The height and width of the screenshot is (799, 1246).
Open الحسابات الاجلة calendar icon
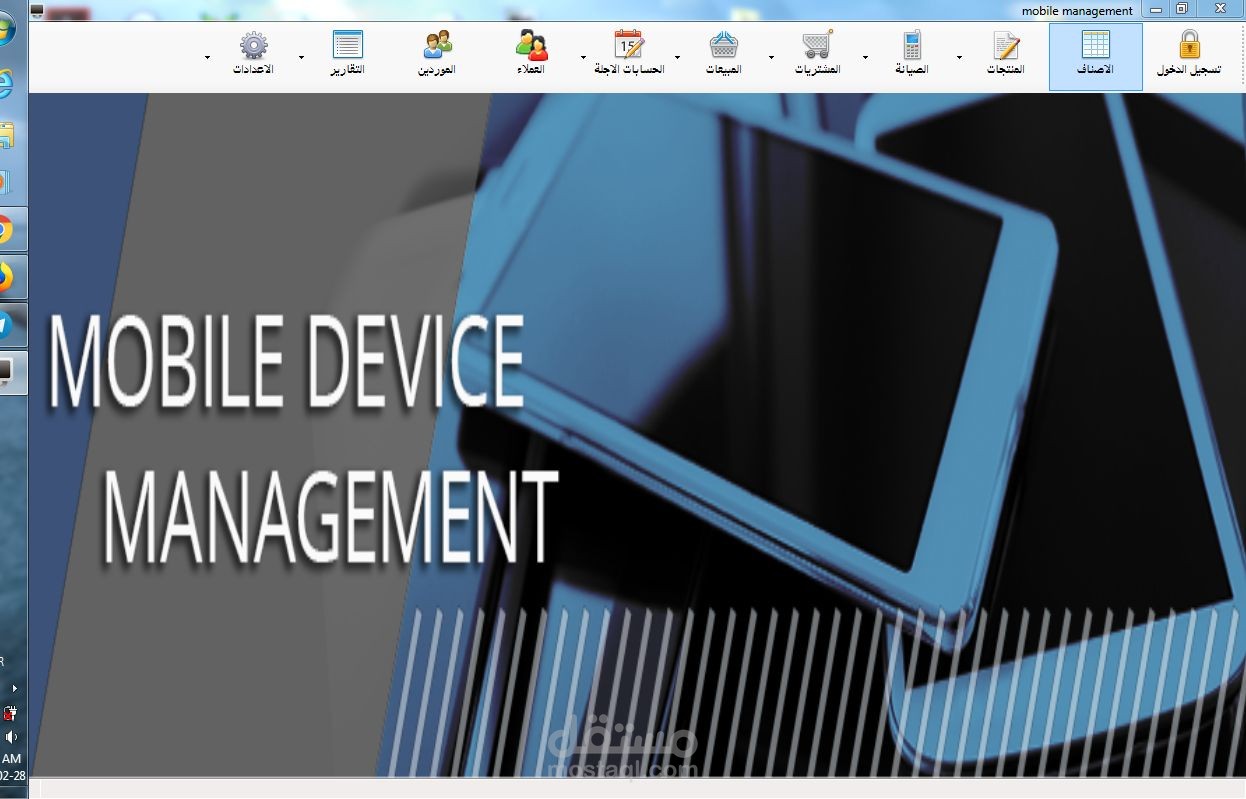coord(629,45)
